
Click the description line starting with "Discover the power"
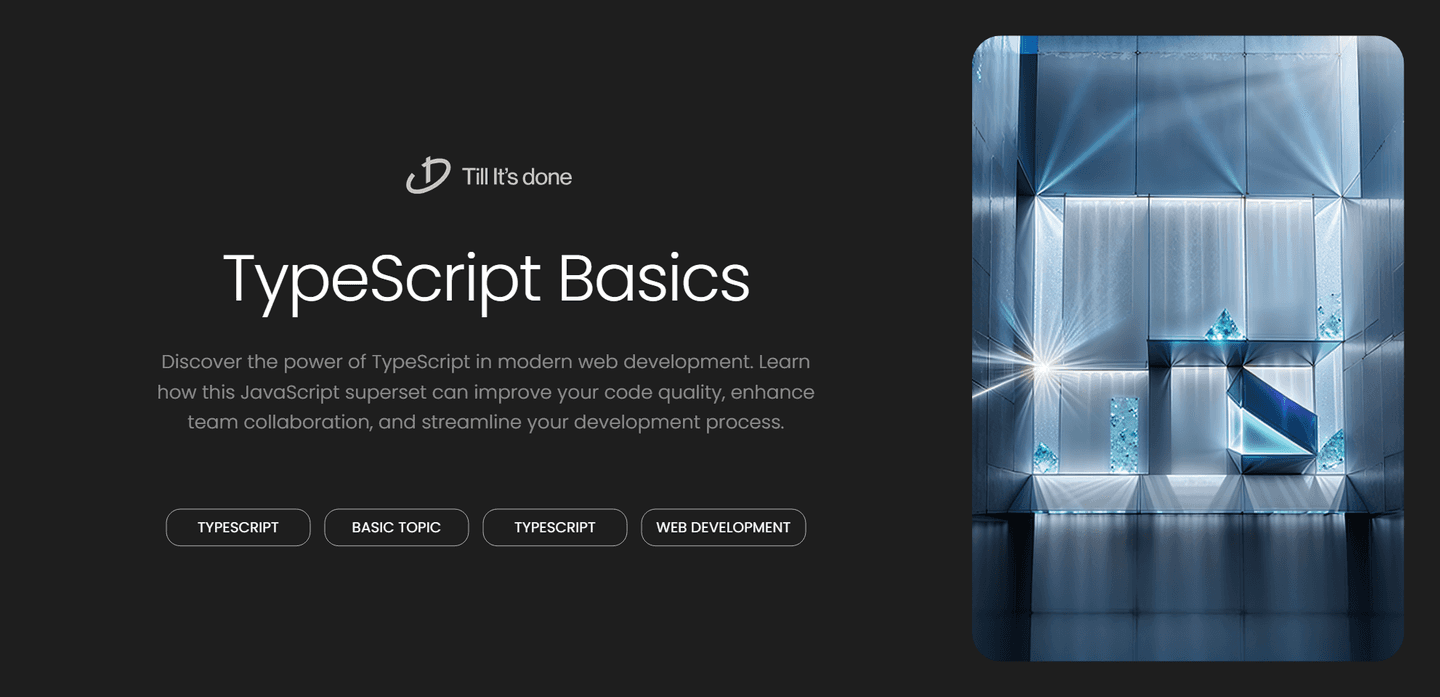click(485, 361)
